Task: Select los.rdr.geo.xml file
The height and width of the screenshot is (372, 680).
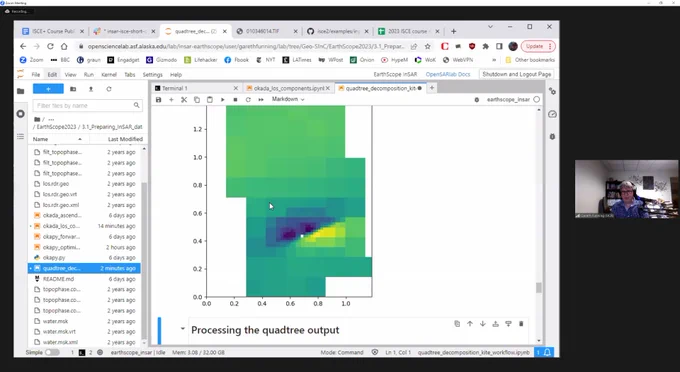Action: (84, 205)
